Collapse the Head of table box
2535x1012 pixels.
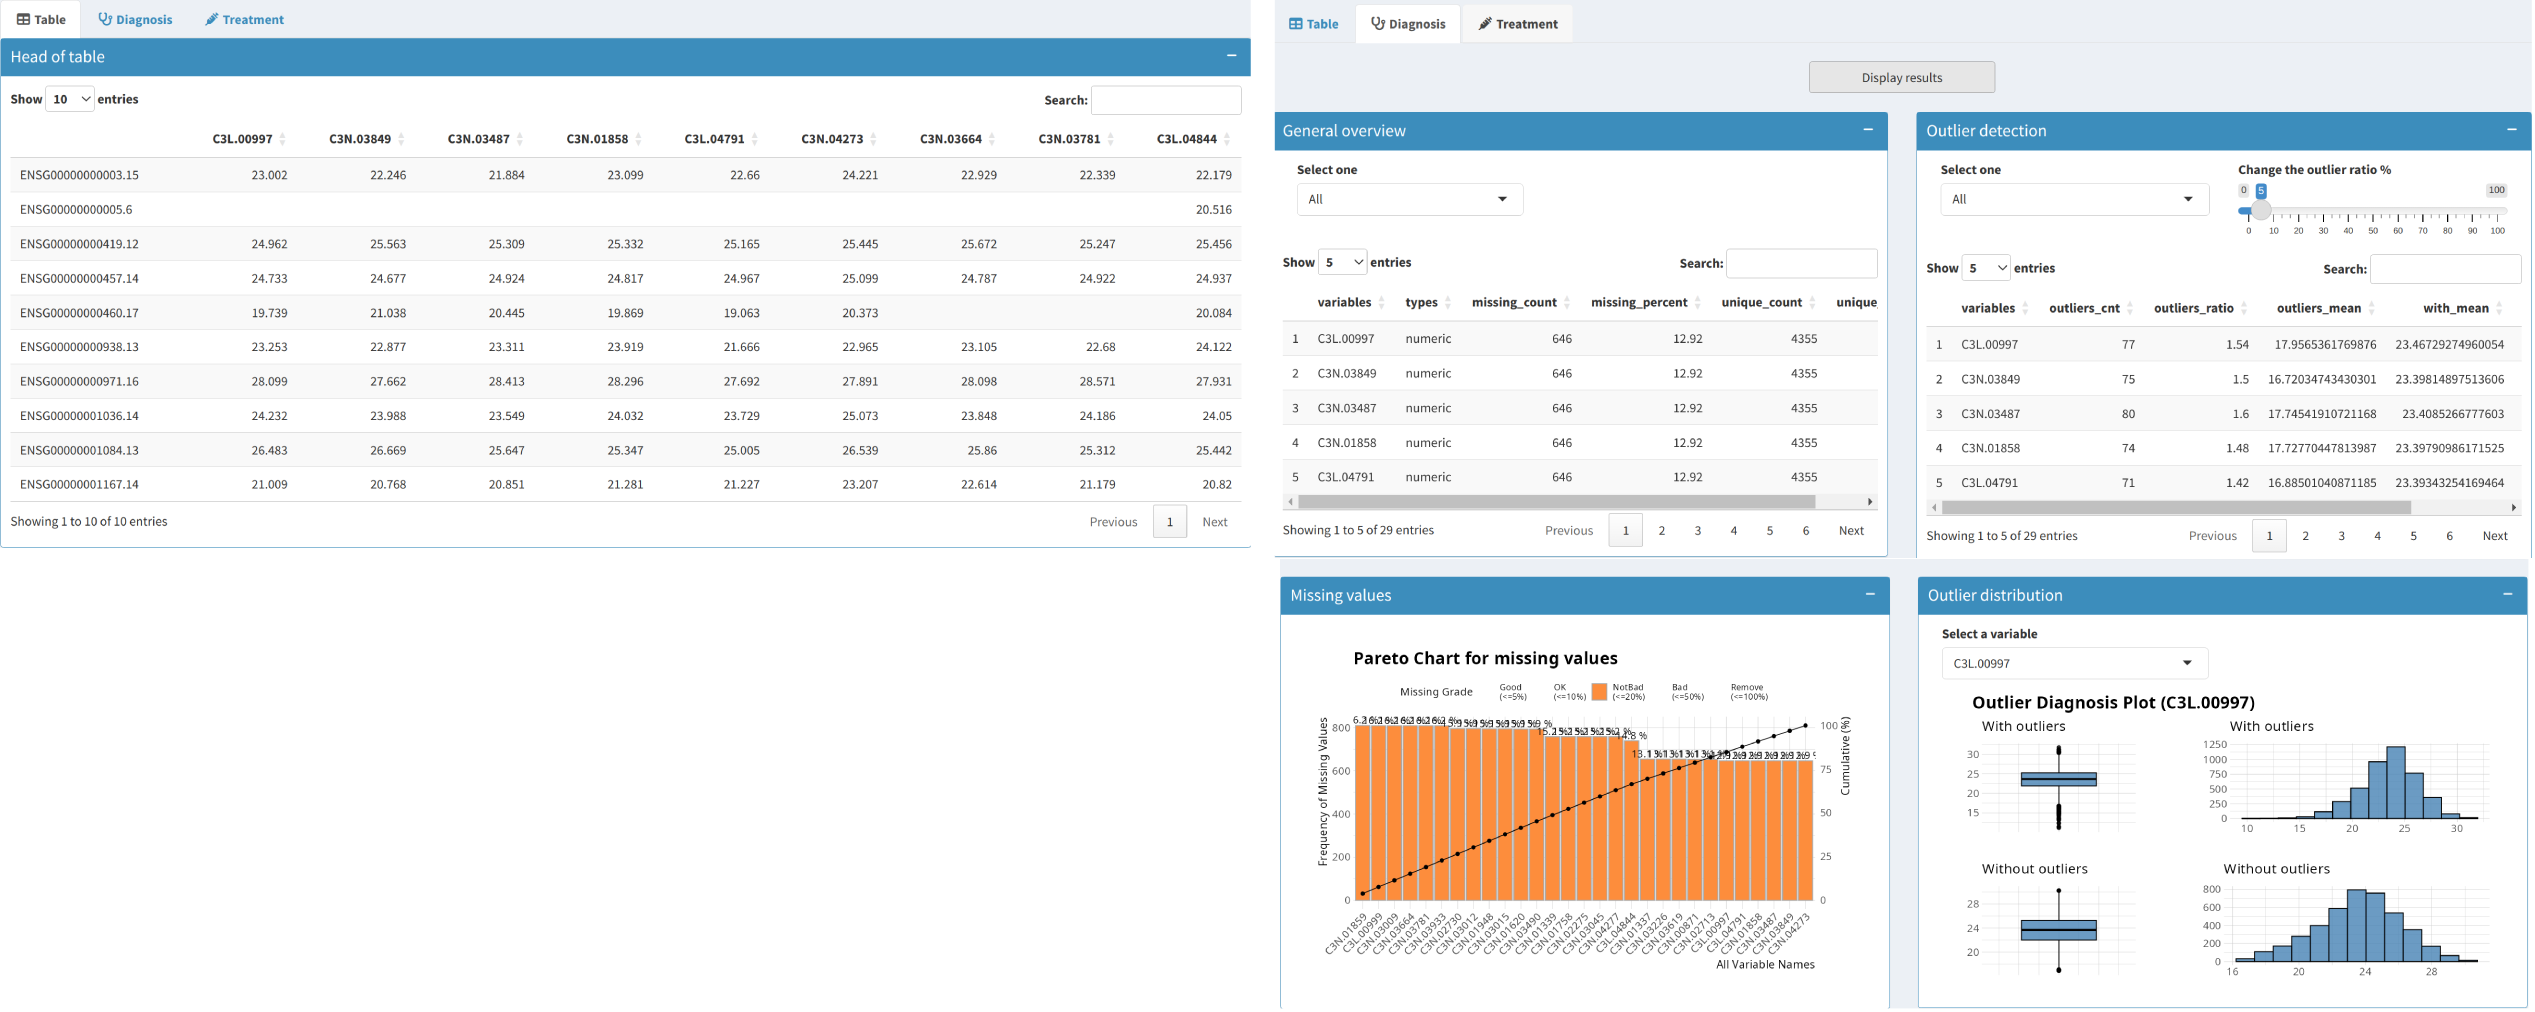(x=1231, y=56)
